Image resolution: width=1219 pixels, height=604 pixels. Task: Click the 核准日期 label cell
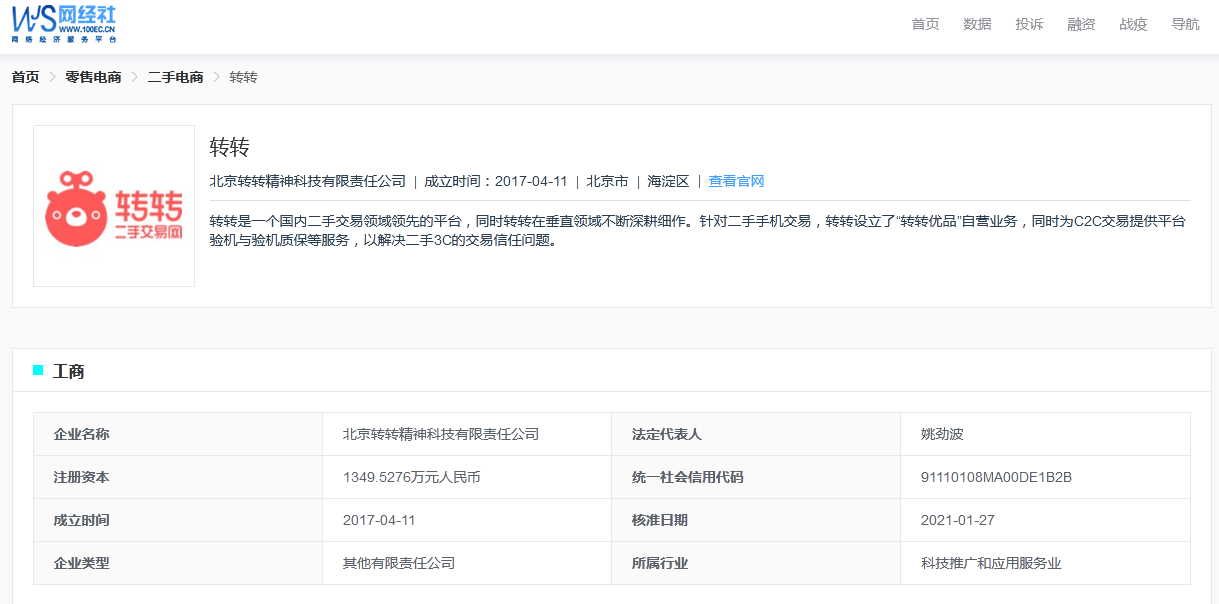click(x=756, y=520)
